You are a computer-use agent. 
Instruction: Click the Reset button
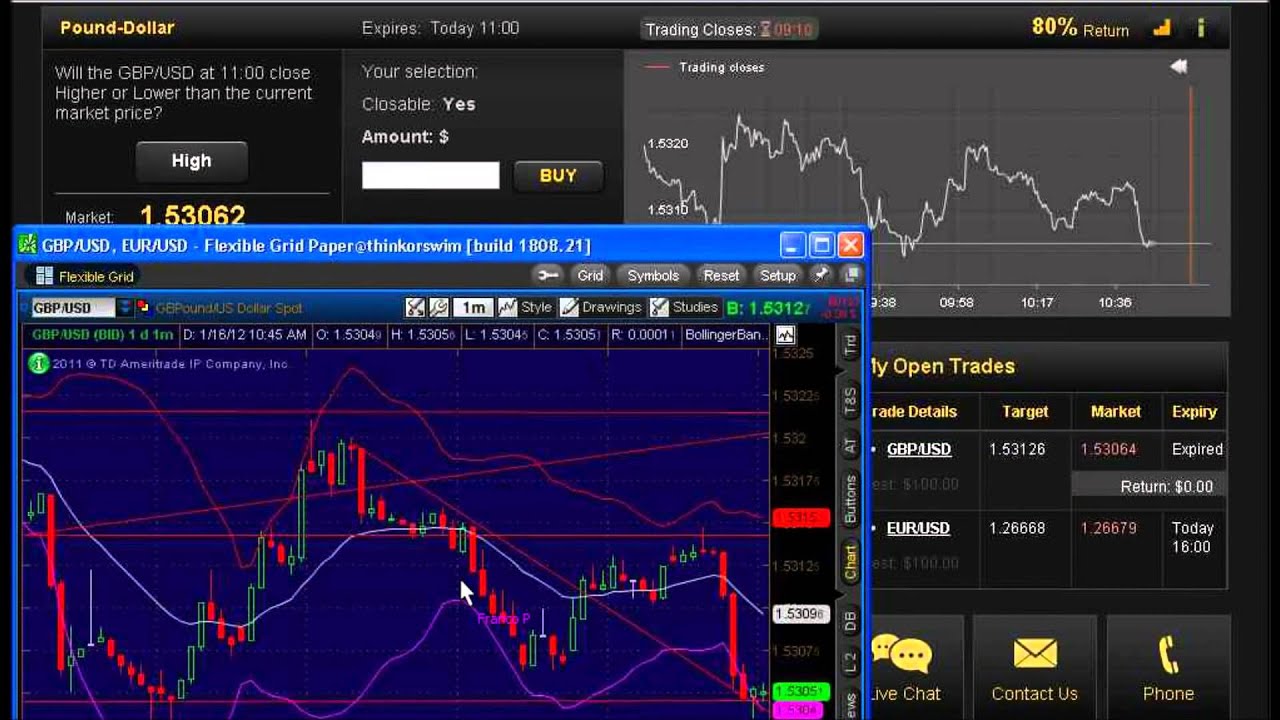721,275
